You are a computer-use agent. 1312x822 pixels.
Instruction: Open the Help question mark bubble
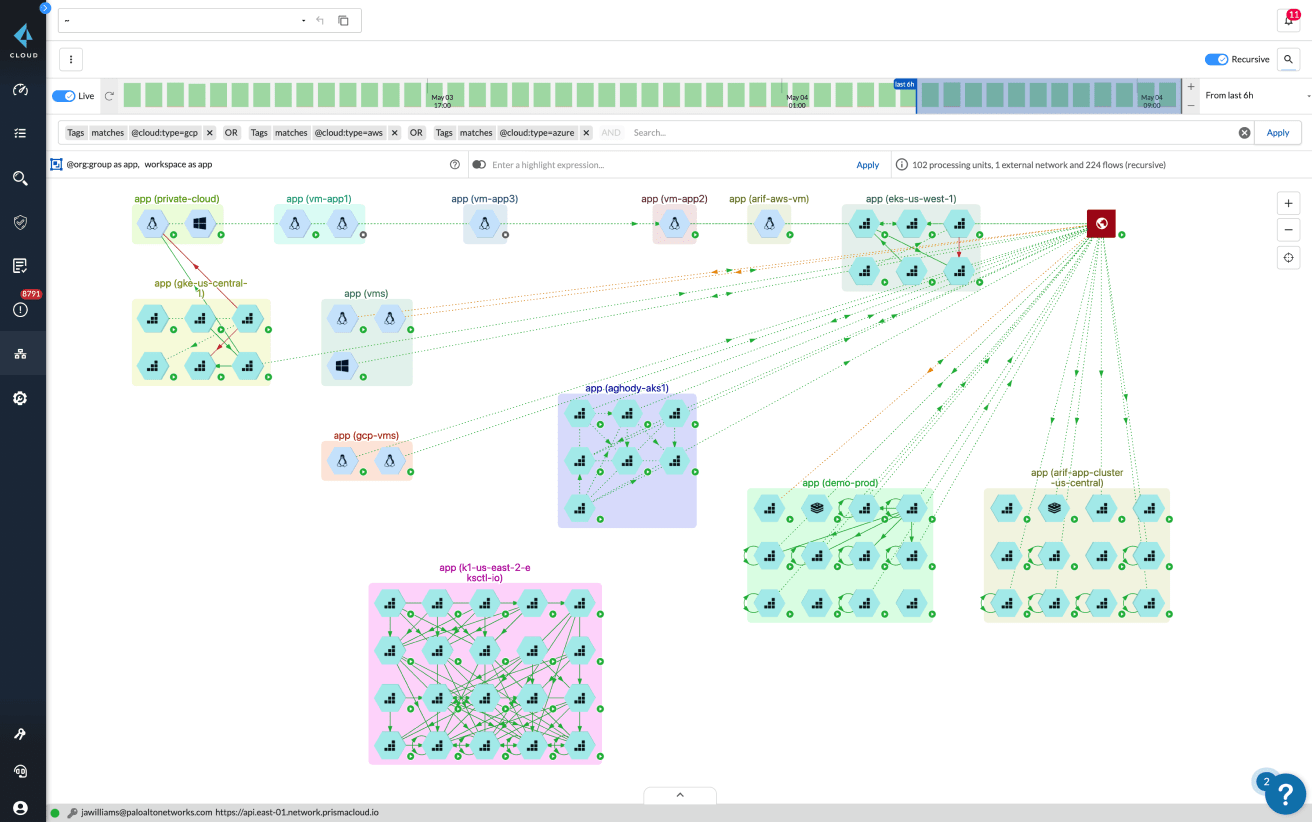click(x=1285, y=794)
